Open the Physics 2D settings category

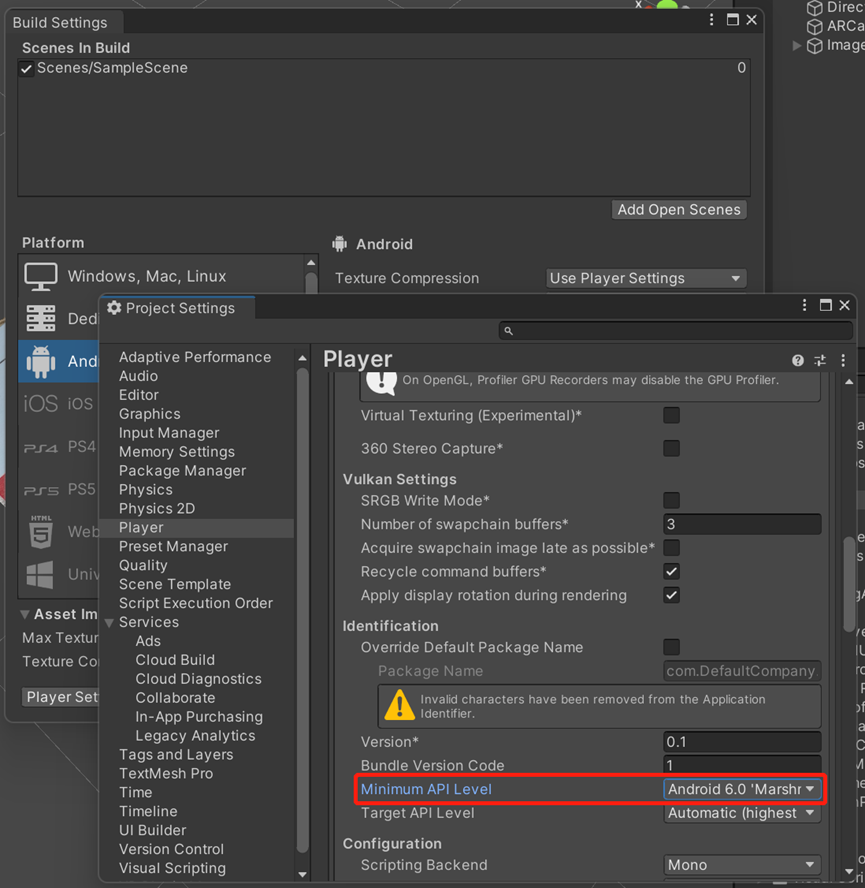tap(157, 509)
